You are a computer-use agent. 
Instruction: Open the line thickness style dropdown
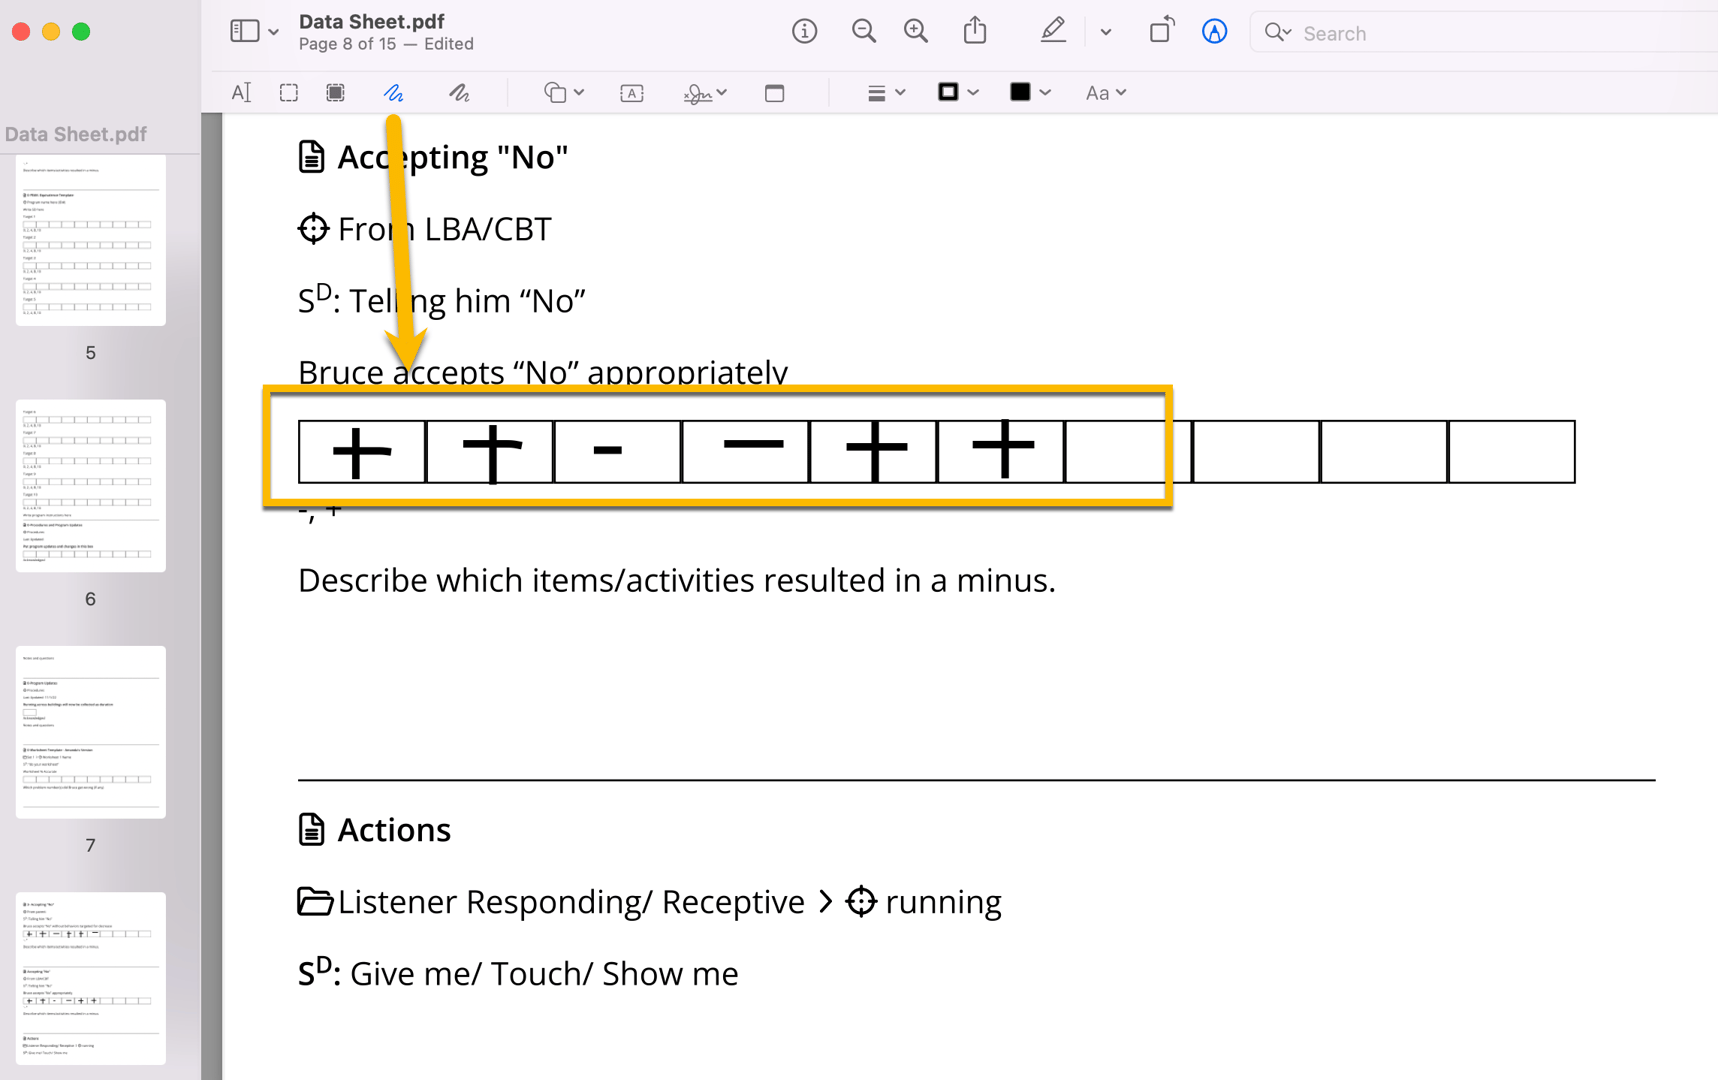point(885,92)
